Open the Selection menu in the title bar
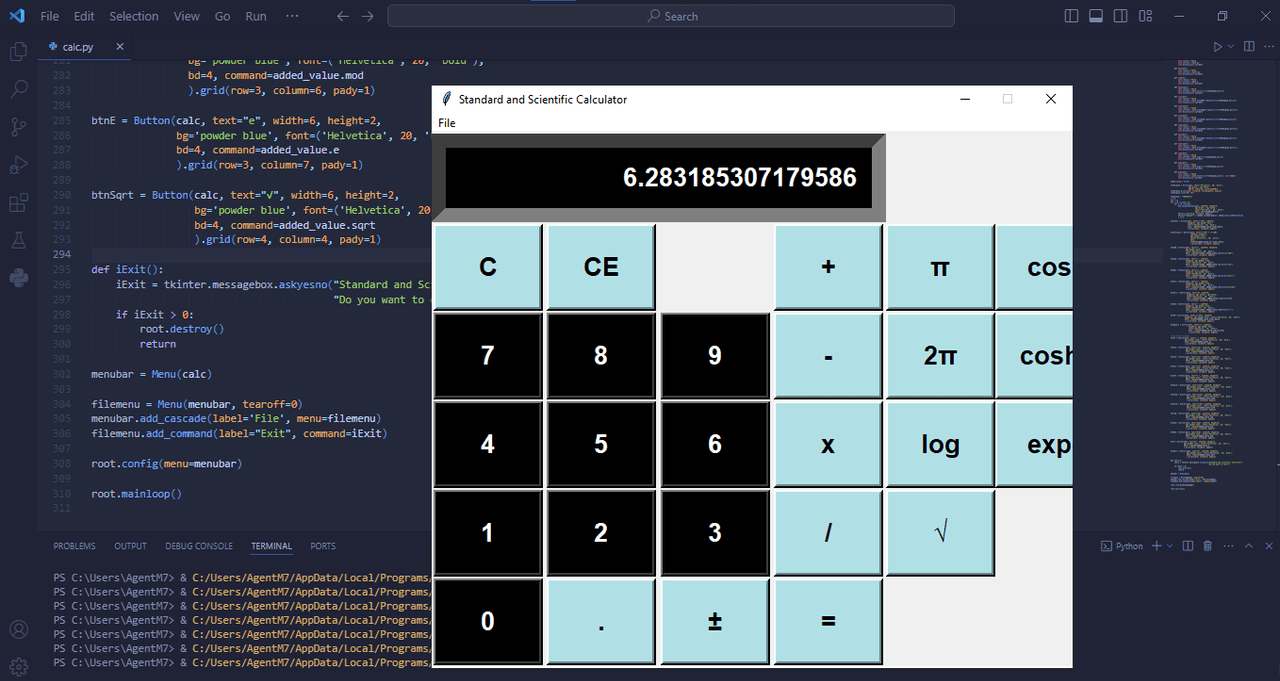Screen dimensions: 1280x681 (134, 16)
